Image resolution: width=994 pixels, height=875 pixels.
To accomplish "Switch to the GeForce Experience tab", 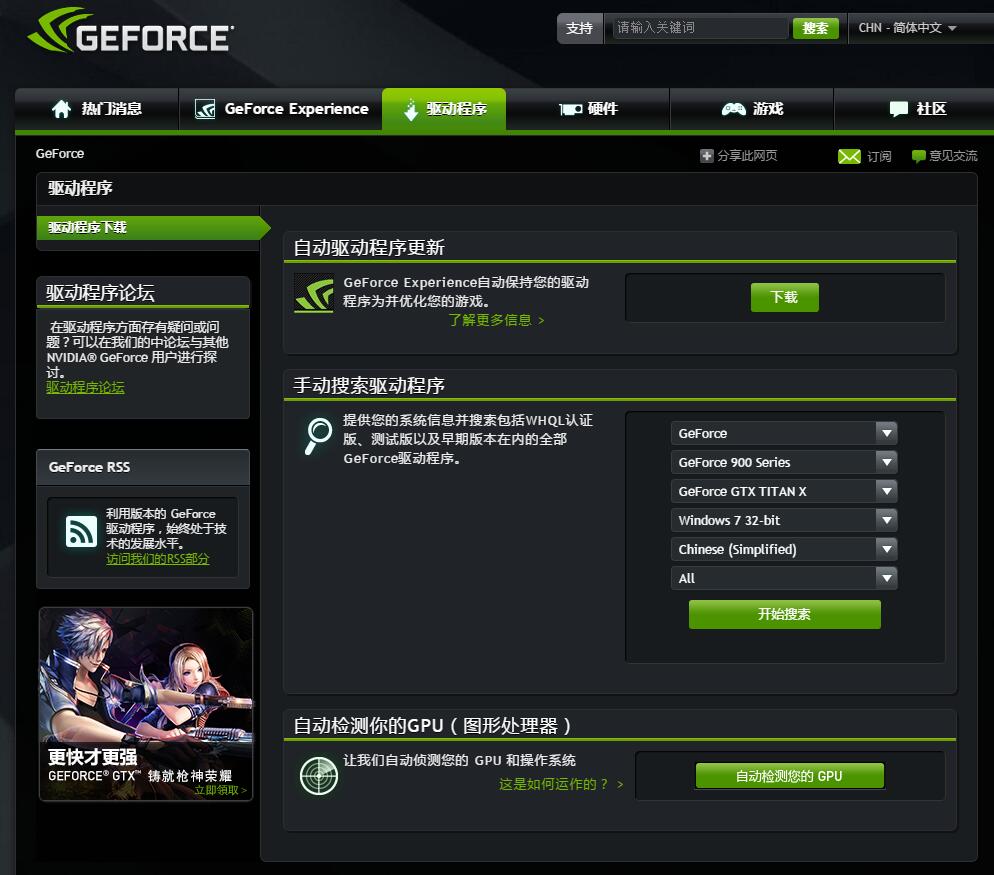I will (281, 109).
